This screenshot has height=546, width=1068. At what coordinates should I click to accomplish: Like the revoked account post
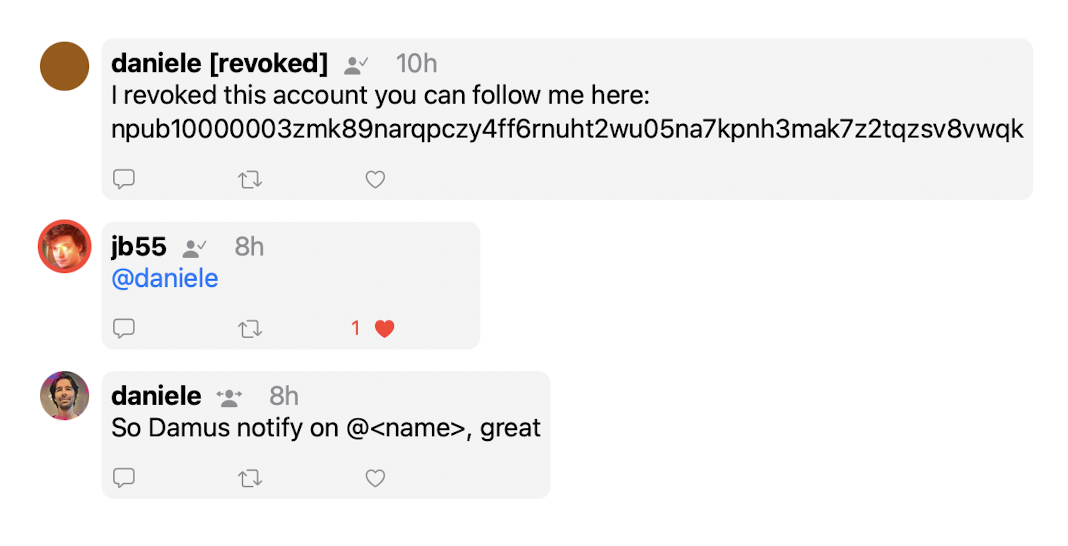click(375, 180)
